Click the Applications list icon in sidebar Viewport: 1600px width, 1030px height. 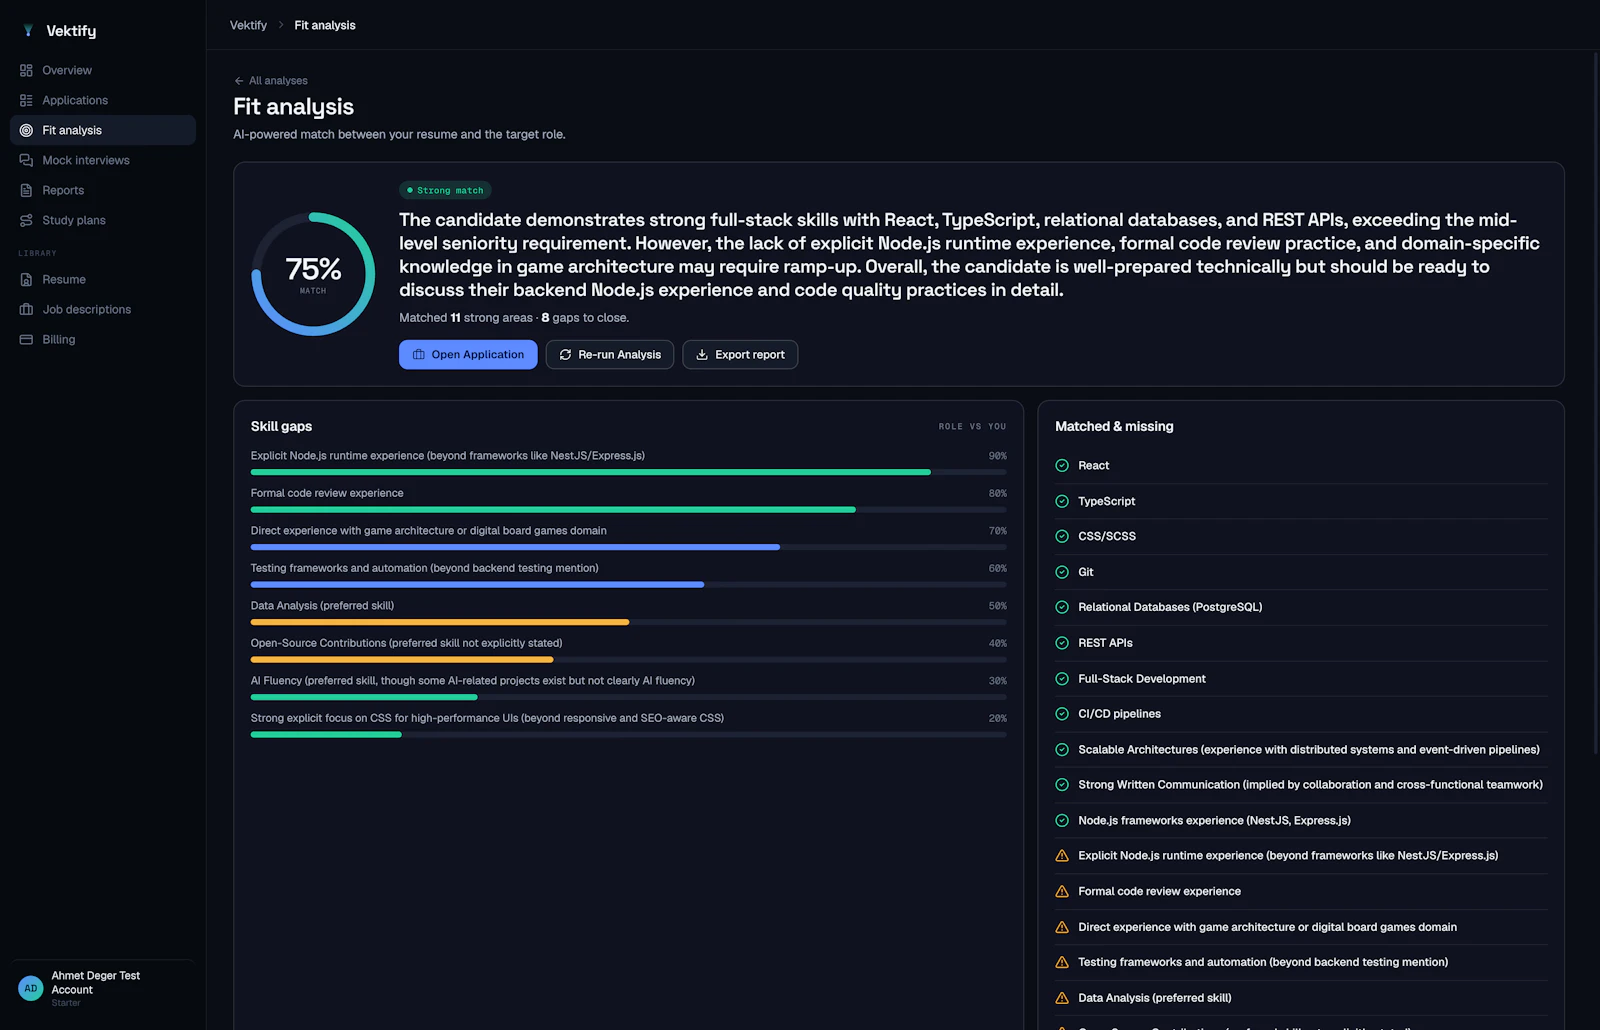pos(26,100)
